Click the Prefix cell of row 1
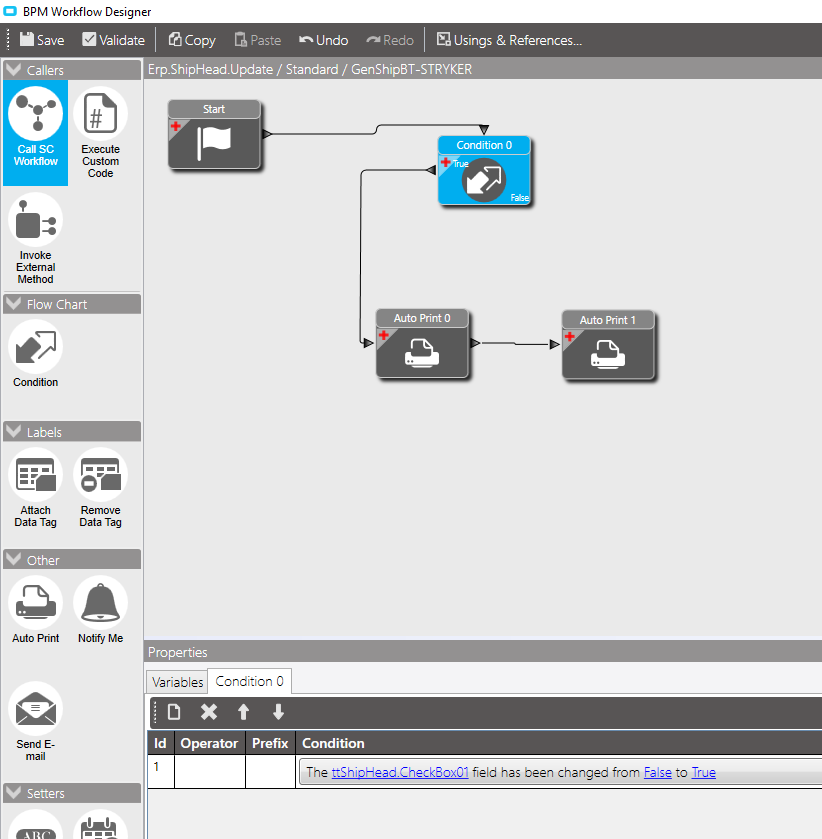The width and height of the screenshot is (822, 839). point(270,772)
